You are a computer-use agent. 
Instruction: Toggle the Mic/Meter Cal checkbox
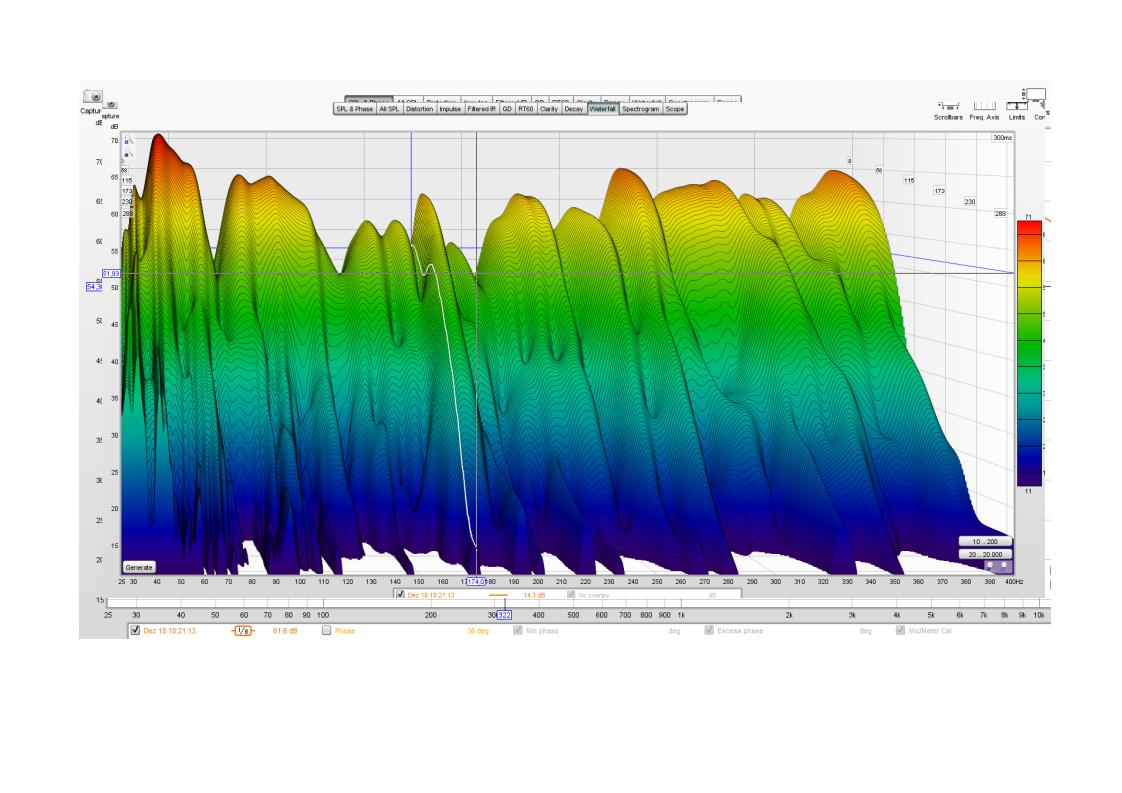(900, 631)
